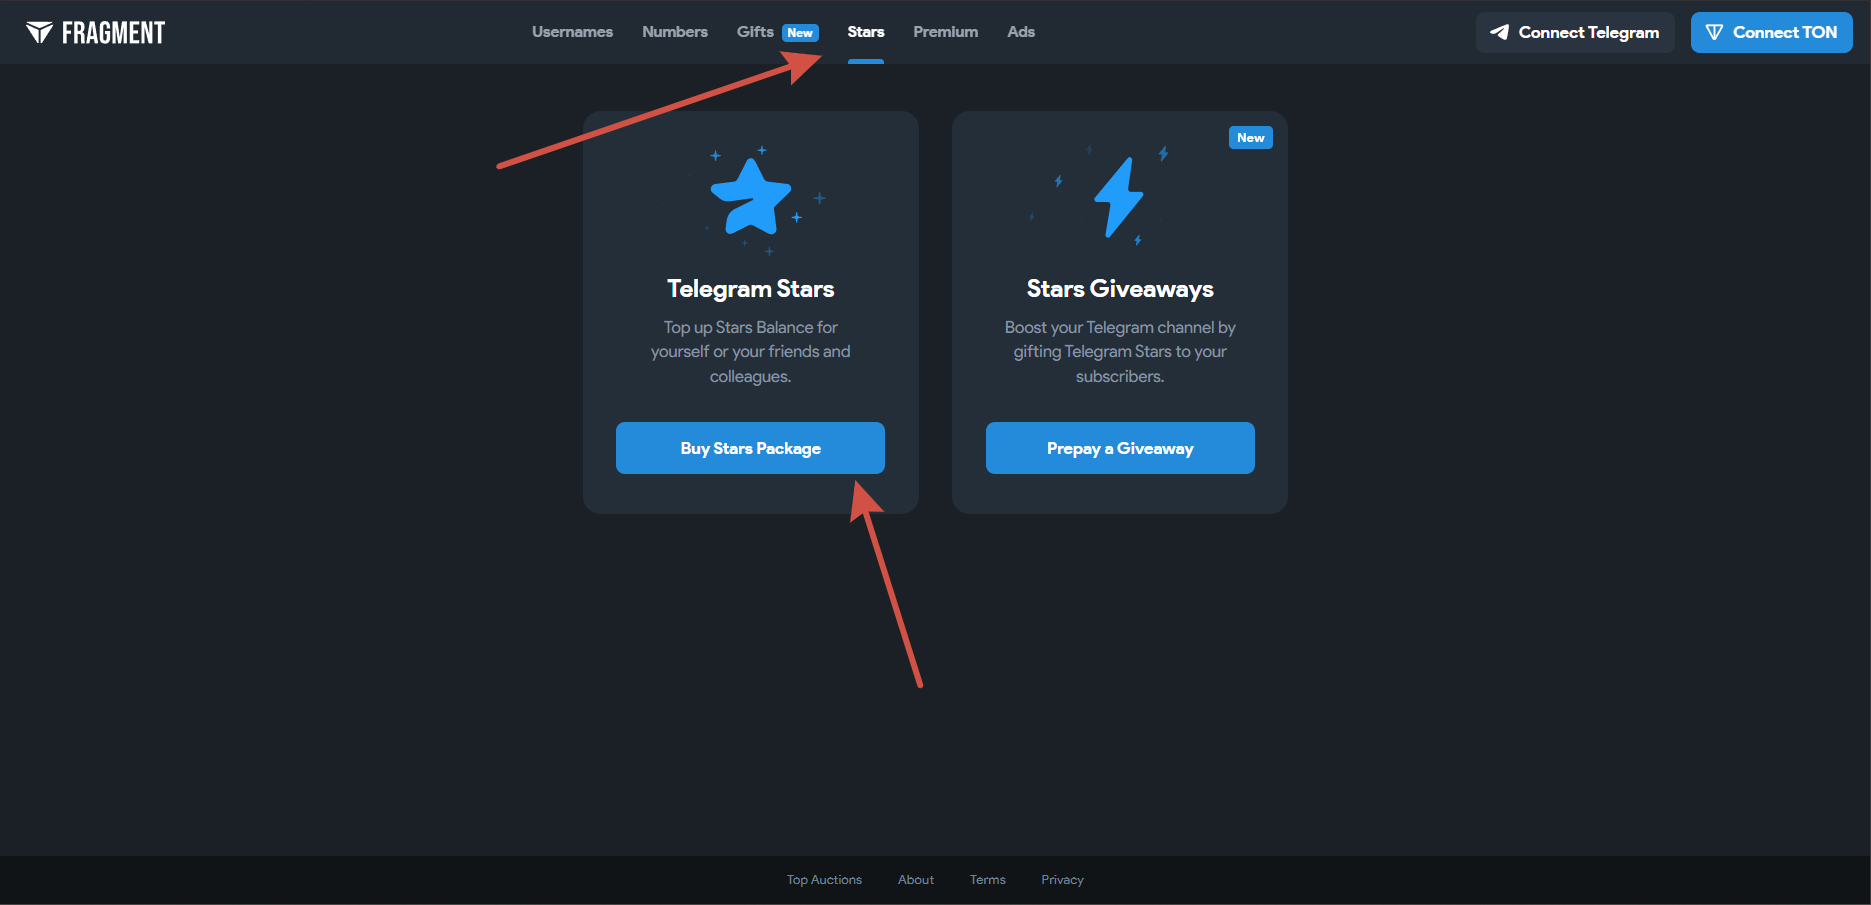Click the FRAGMENT wordmark text
1871x905 pixels.
click(x=113, y=33)
